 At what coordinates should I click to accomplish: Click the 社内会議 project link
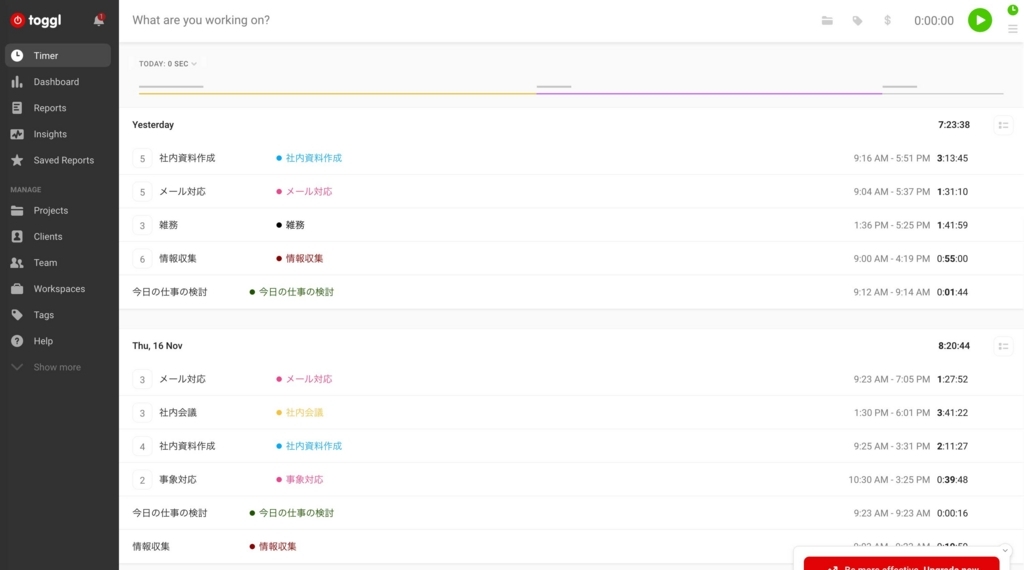[304, 413]
